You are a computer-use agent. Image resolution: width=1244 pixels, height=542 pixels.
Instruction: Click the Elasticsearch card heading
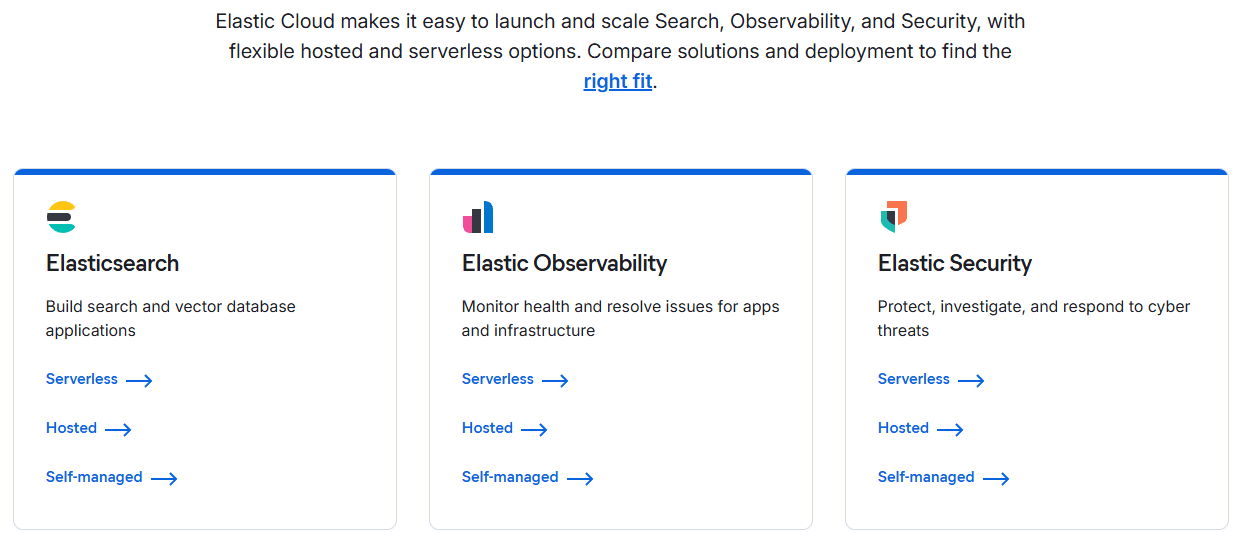pyautogui.click(x=113, y=263)
